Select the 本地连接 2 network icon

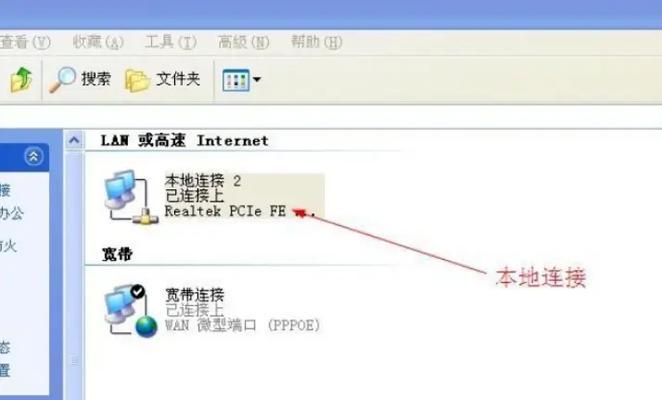tap(131, 197)
